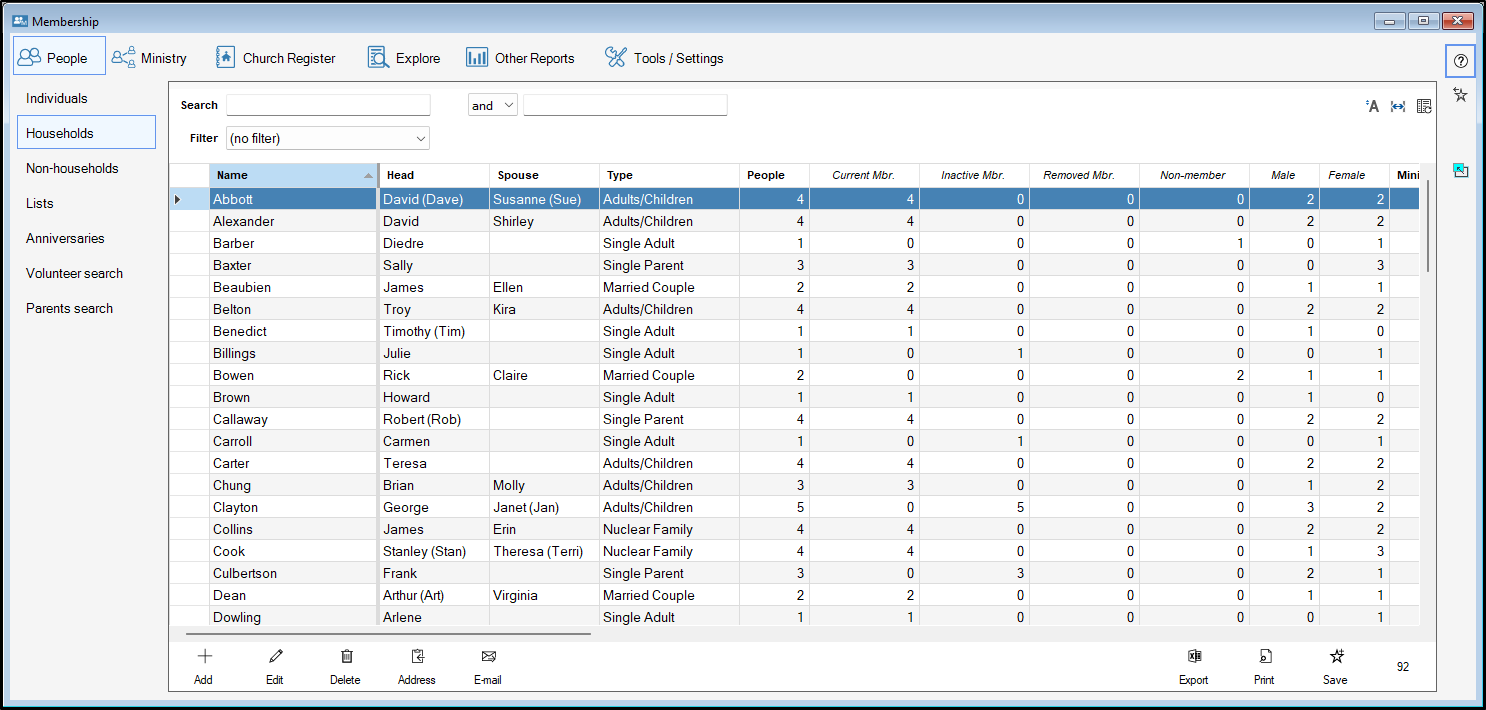1486x710 pixels.
Task: Click the Save star icon
Action: pos(1335,657)
